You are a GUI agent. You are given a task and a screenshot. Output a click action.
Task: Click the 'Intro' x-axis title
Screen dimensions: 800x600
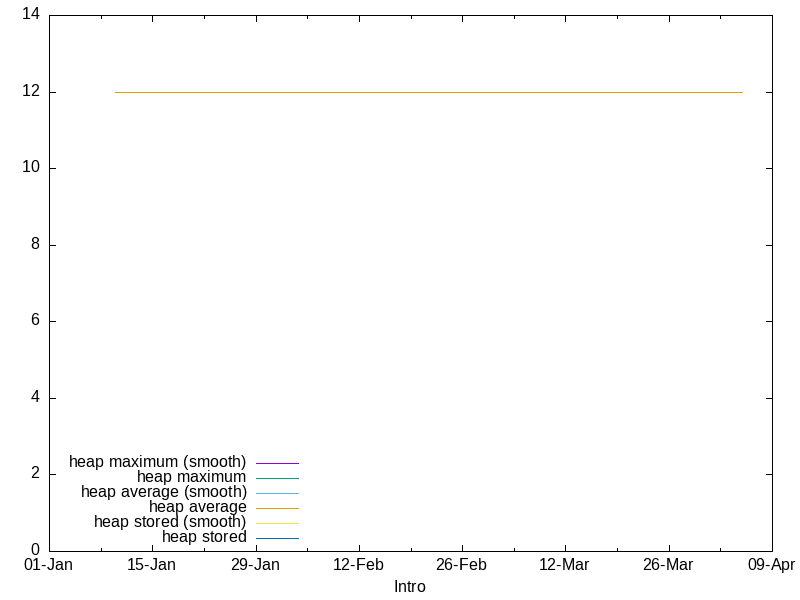410,587
